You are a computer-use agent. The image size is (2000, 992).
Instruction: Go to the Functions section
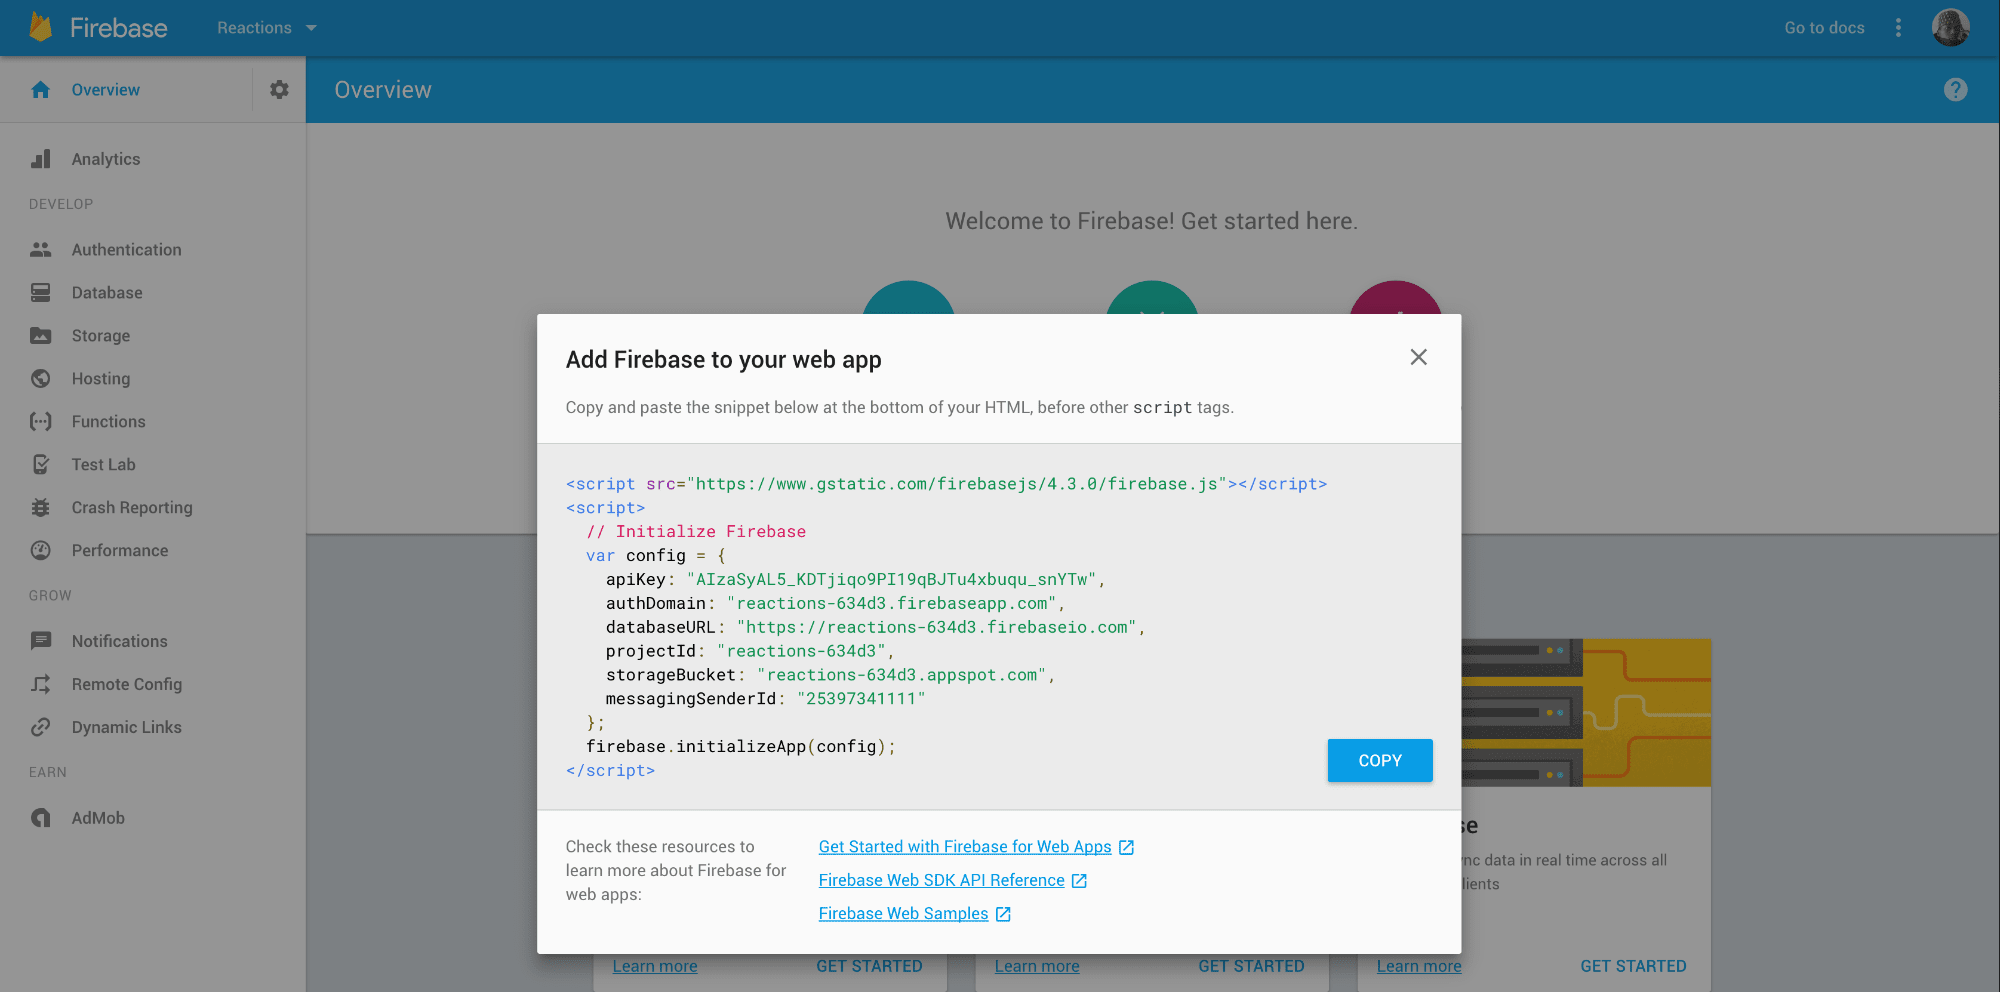tap(109, 422)
